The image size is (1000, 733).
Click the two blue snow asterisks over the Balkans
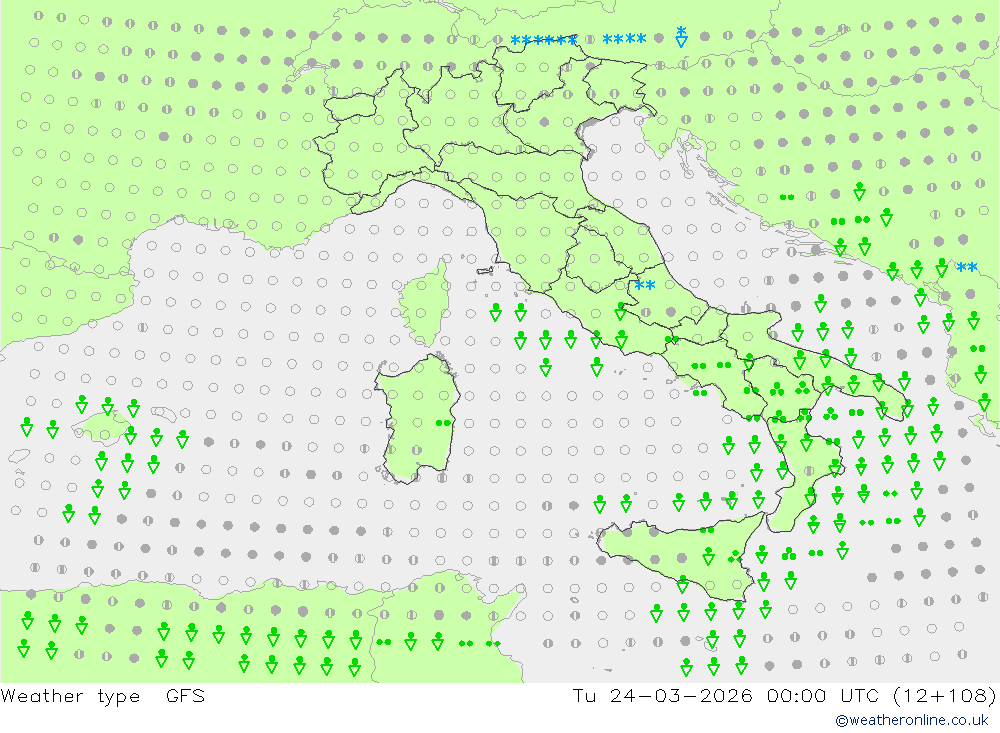(967, 267)
